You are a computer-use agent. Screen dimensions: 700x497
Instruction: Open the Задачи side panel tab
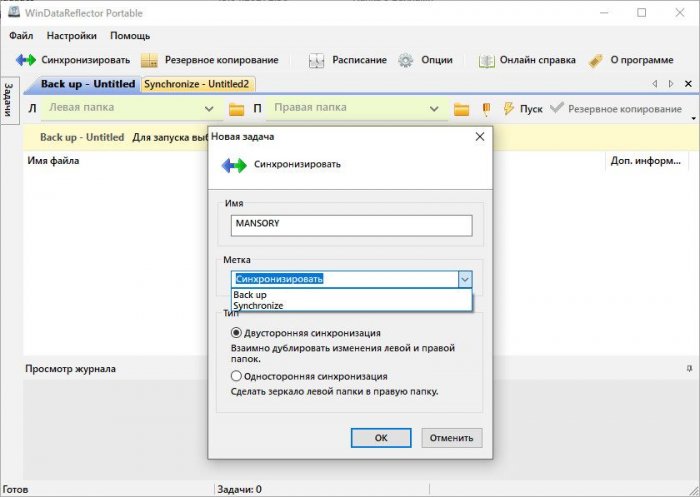tap(7, 100)
